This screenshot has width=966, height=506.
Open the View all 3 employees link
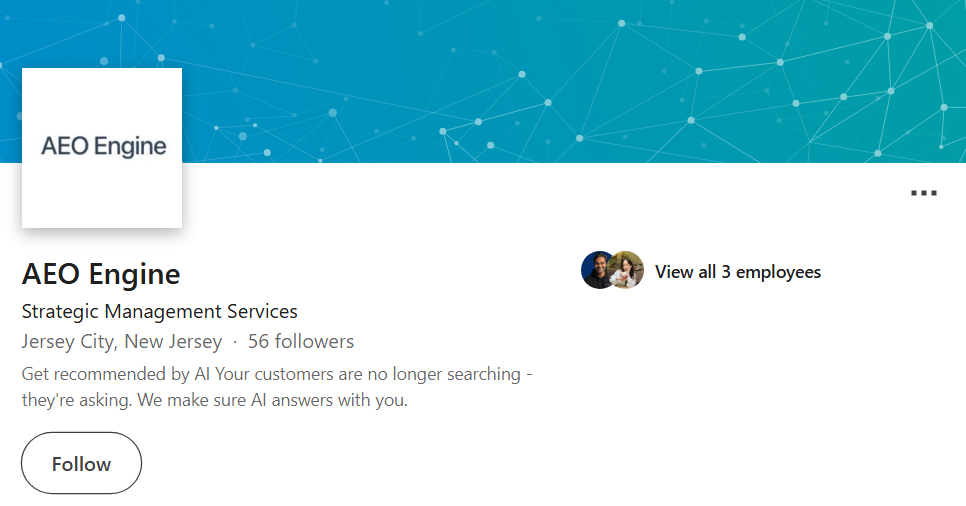coord(737,272)
